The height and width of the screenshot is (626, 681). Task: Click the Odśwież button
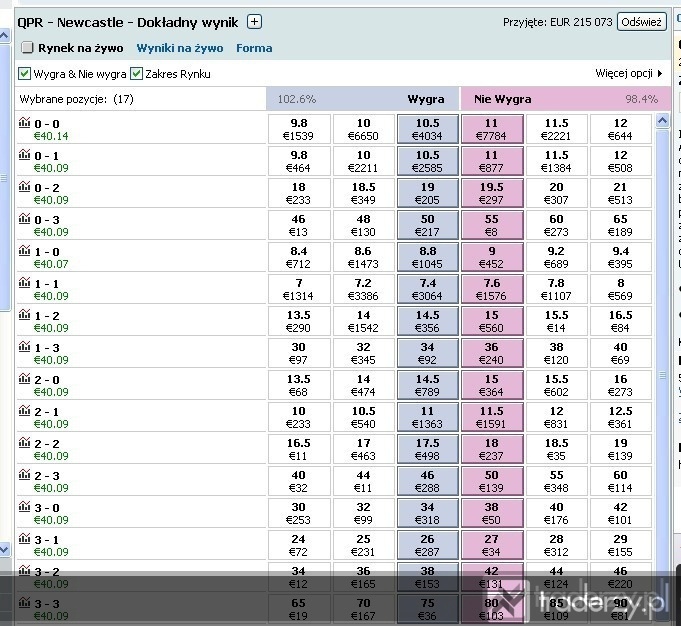tap(641, 22)
